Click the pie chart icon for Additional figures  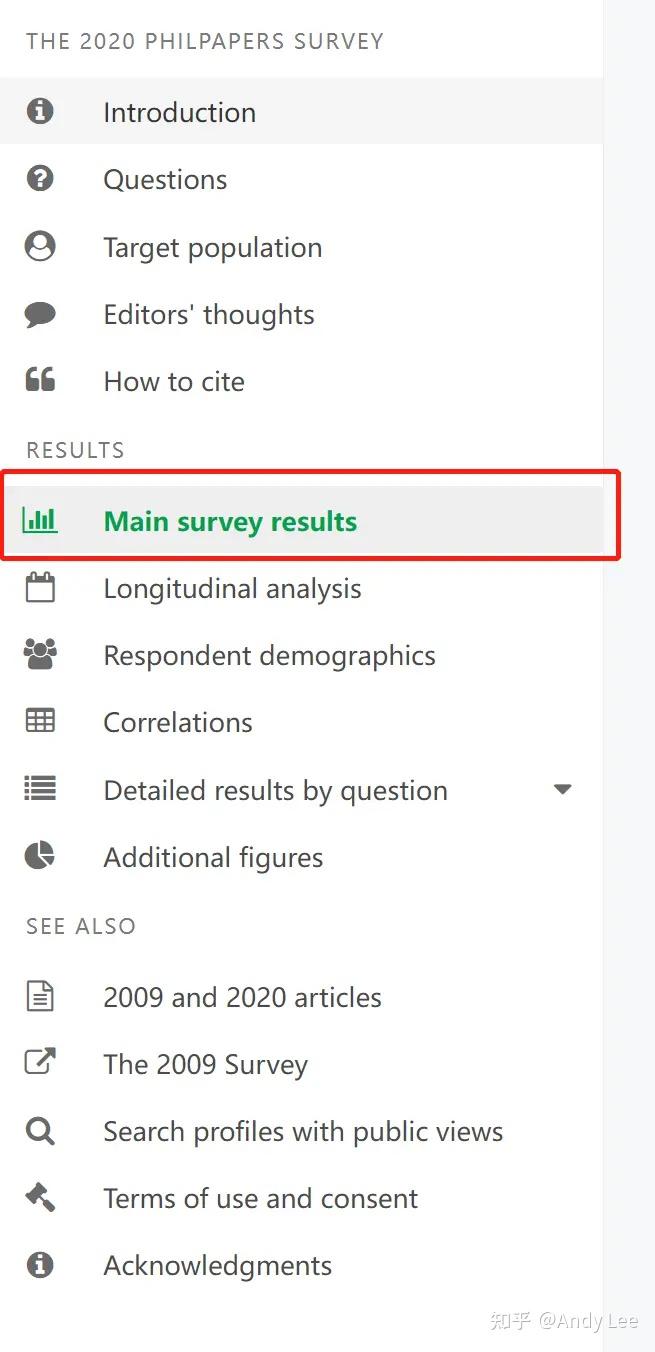coord(40,856)
